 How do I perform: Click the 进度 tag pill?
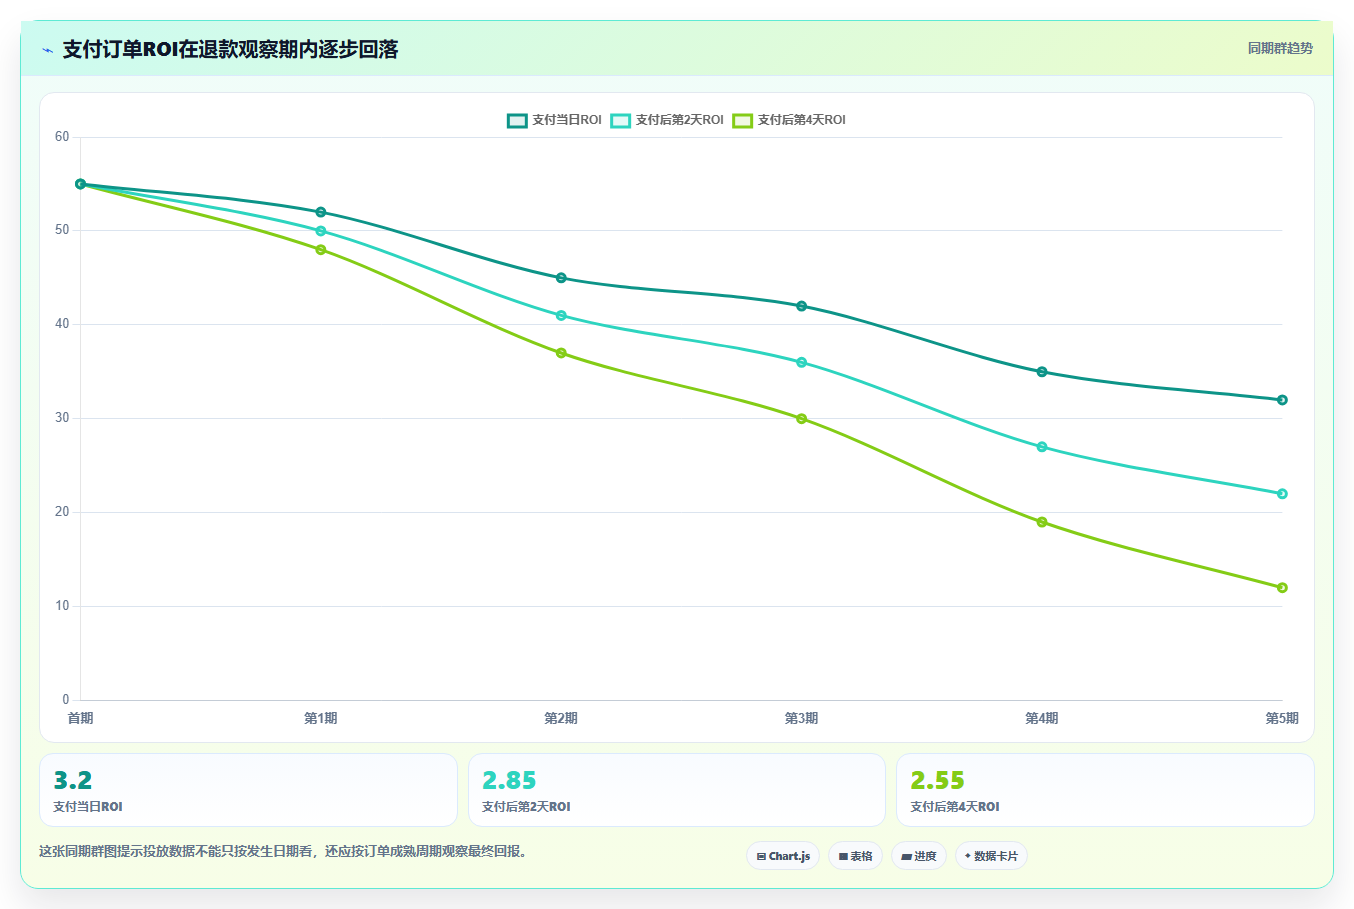(x=919, y=856)
